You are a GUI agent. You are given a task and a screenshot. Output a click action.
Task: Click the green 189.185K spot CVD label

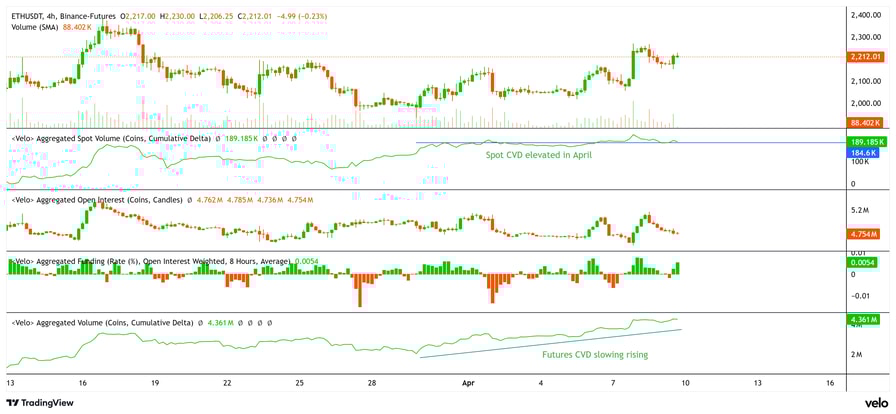pos(865,142)
